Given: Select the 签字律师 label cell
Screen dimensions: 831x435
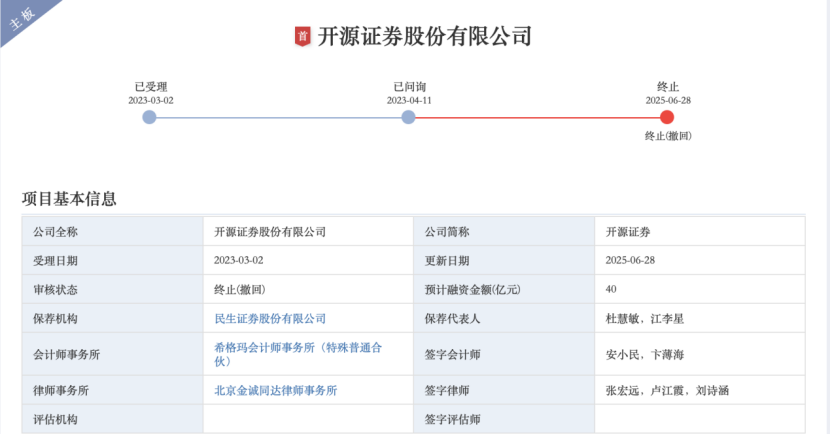Looking at the screenshot, I should [504, 390].
